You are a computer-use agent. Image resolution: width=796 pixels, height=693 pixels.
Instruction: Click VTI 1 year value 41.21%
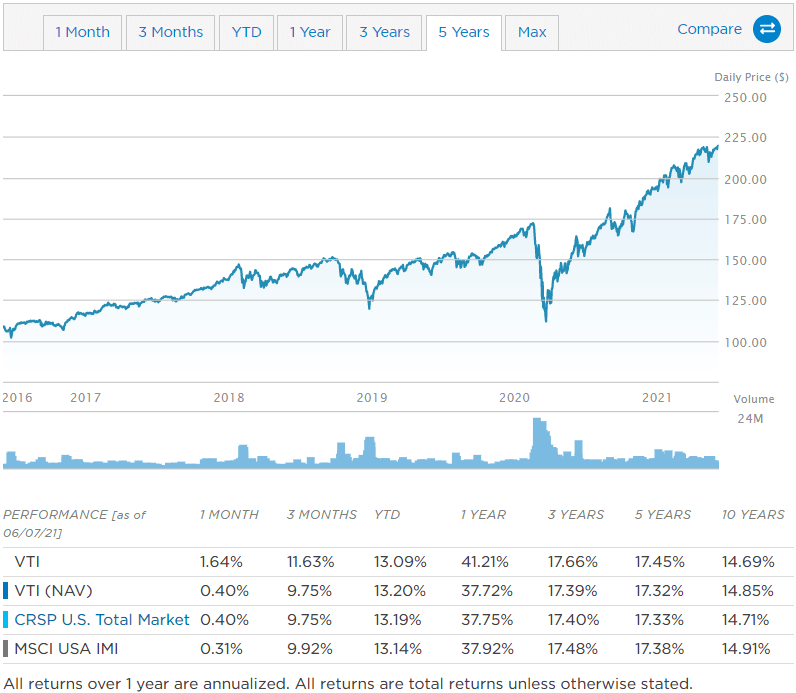point(485,562)
